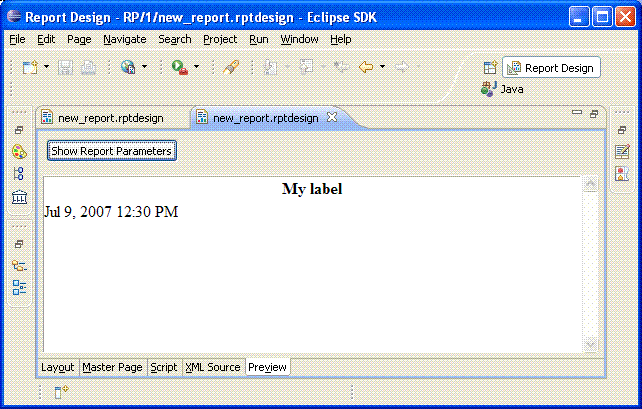The width and height of the screenshot is (642, 409).
Task: Maximize the Eclipse SDK window
Action: [x=602, y=17]
